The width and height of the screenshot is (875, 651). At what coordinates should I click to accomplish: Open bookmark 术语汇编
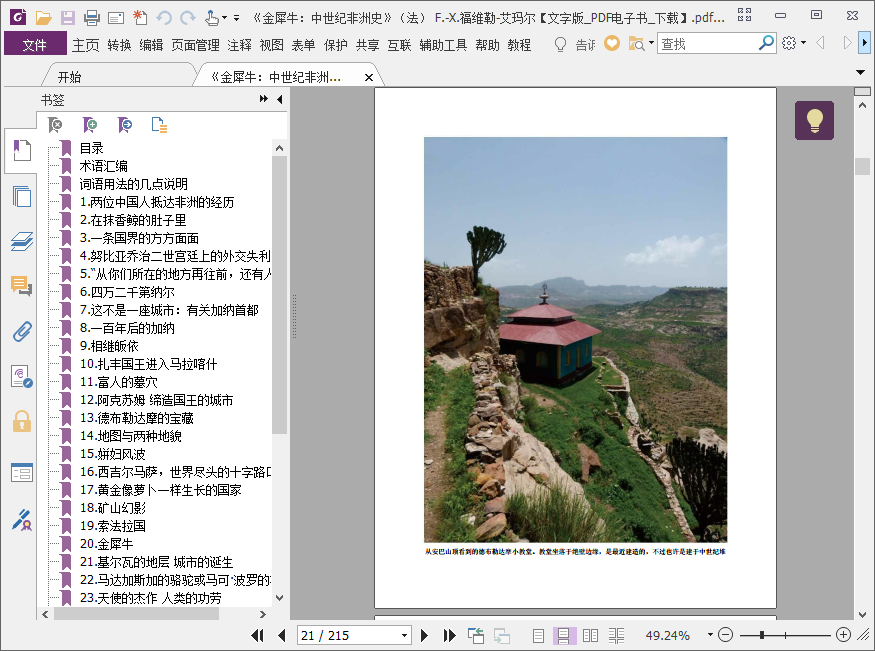(x=103, y=166)
